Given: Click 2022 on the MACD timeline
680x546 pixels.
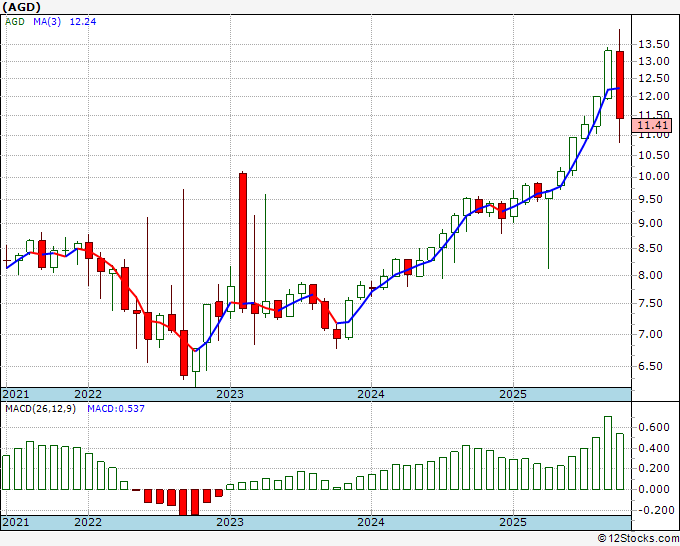Looking at the screenshot, I should pyautogui.click(x=88, y=522).
